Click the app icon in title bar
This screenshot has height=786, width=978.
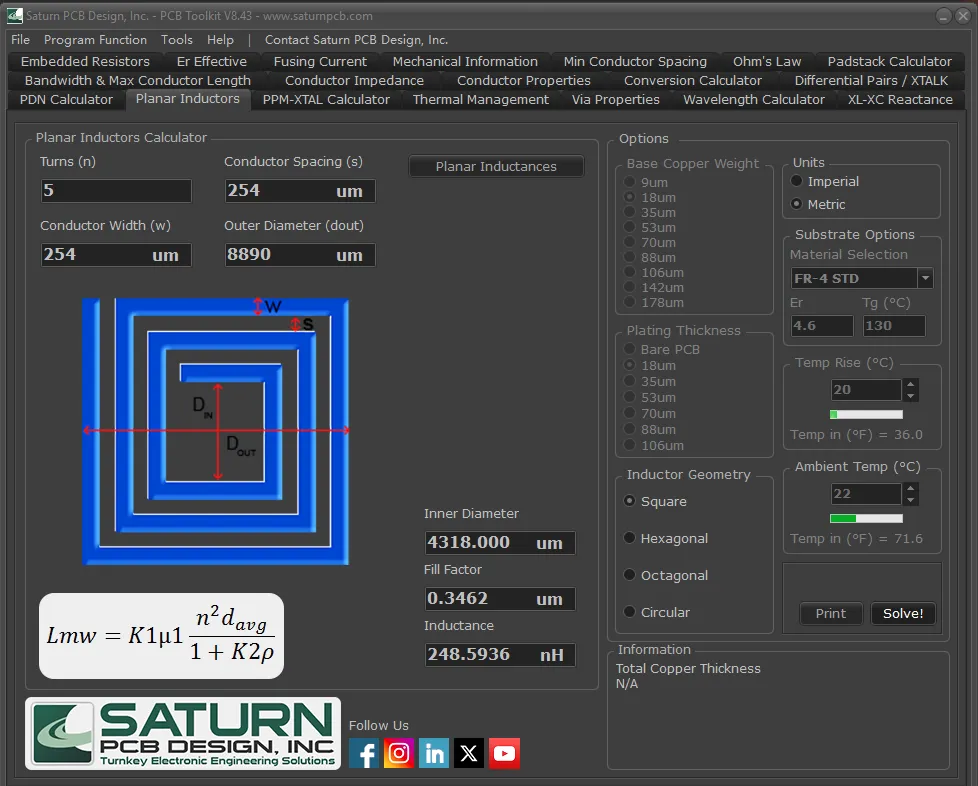14,16
